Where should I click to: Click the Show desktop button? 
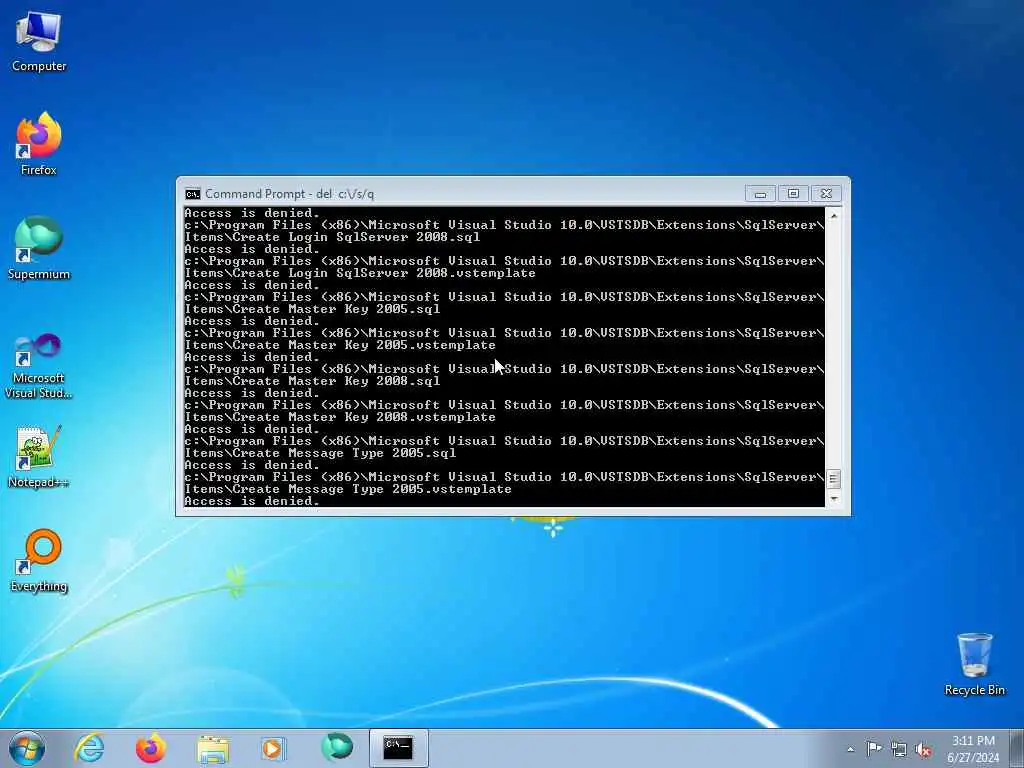point(1016,748)
